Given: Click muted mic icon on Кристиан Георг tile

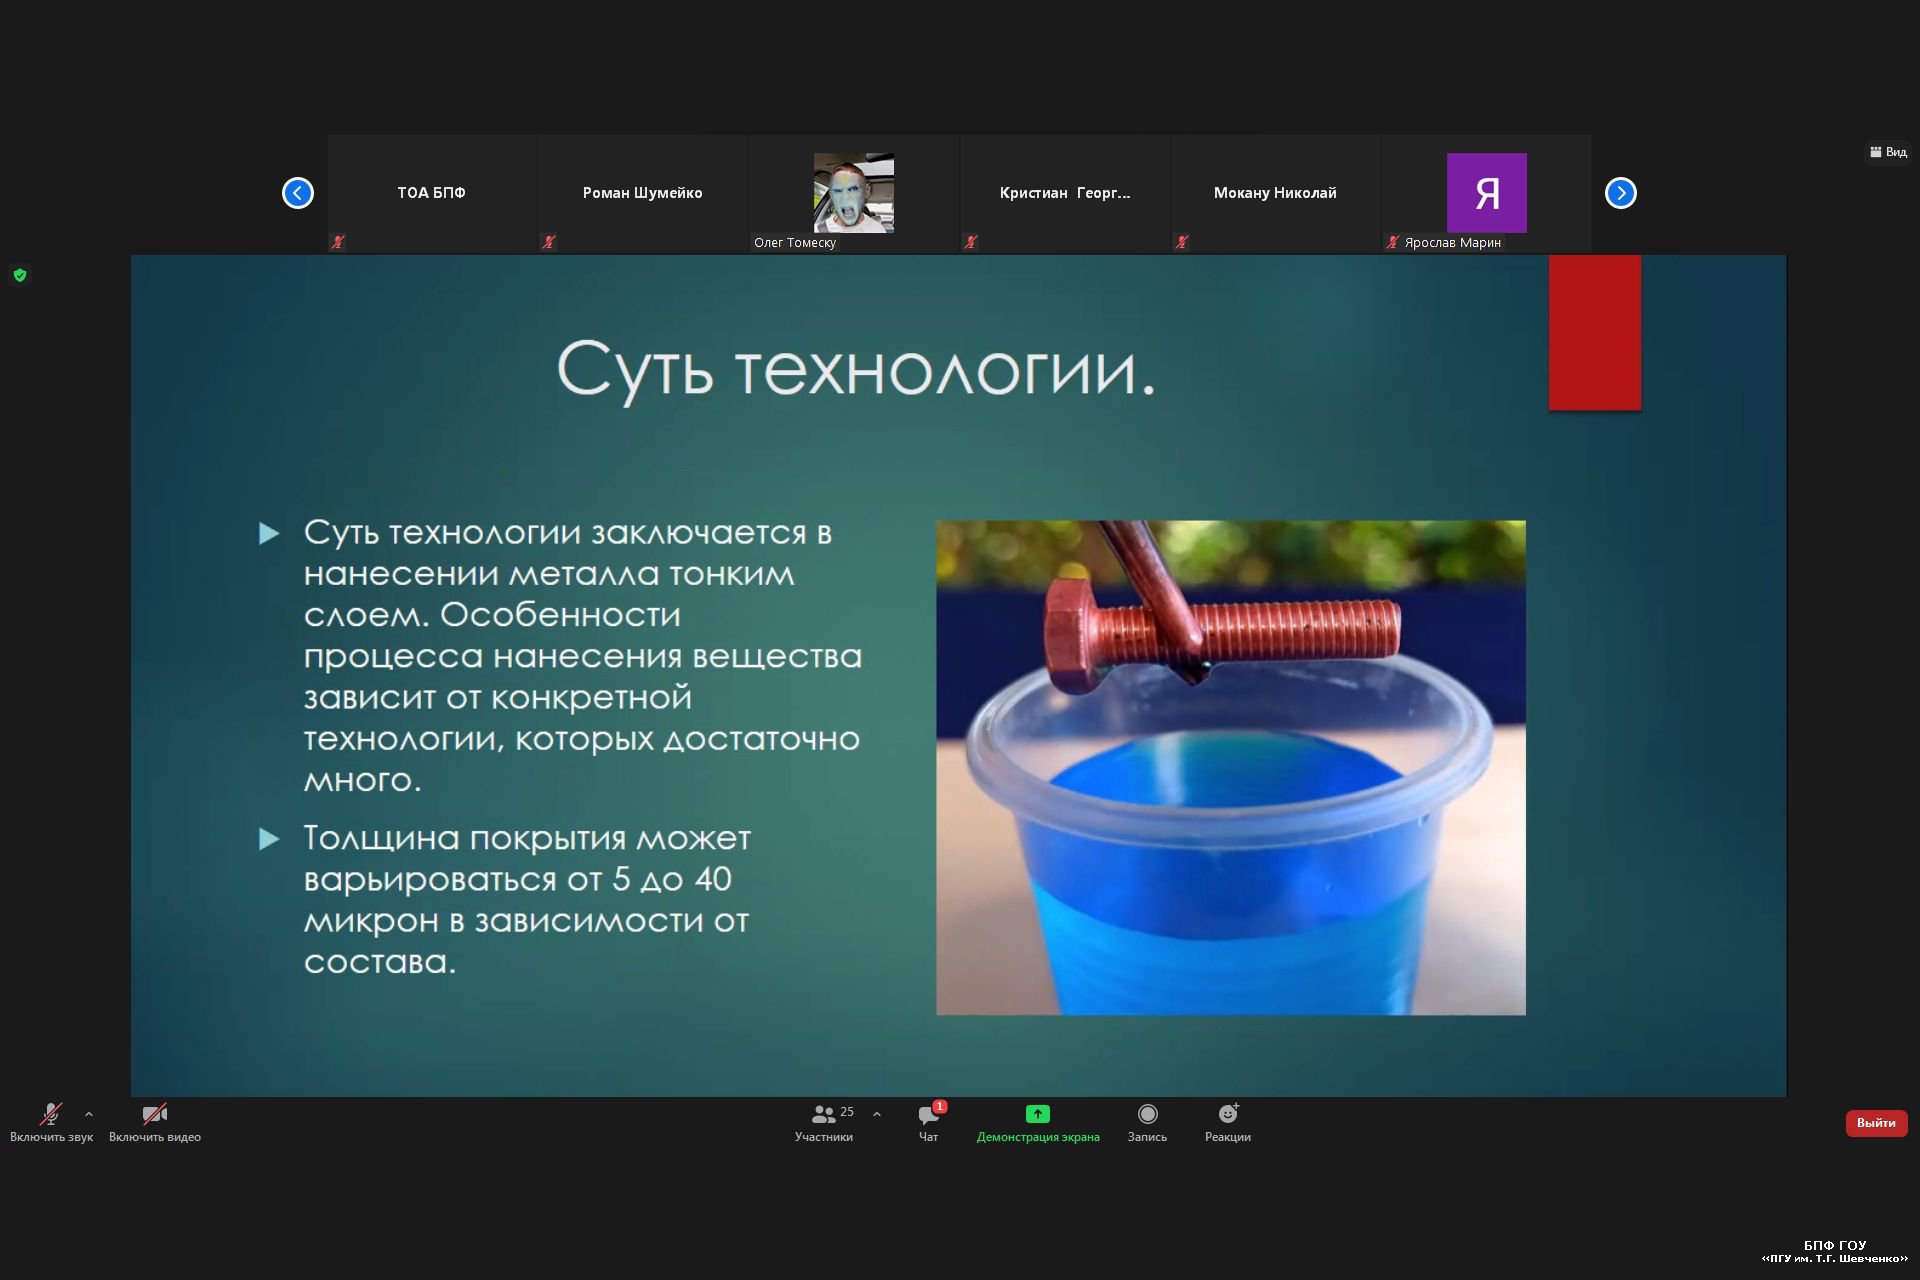Looking at the screenshot, I should (x=971, y=242).
